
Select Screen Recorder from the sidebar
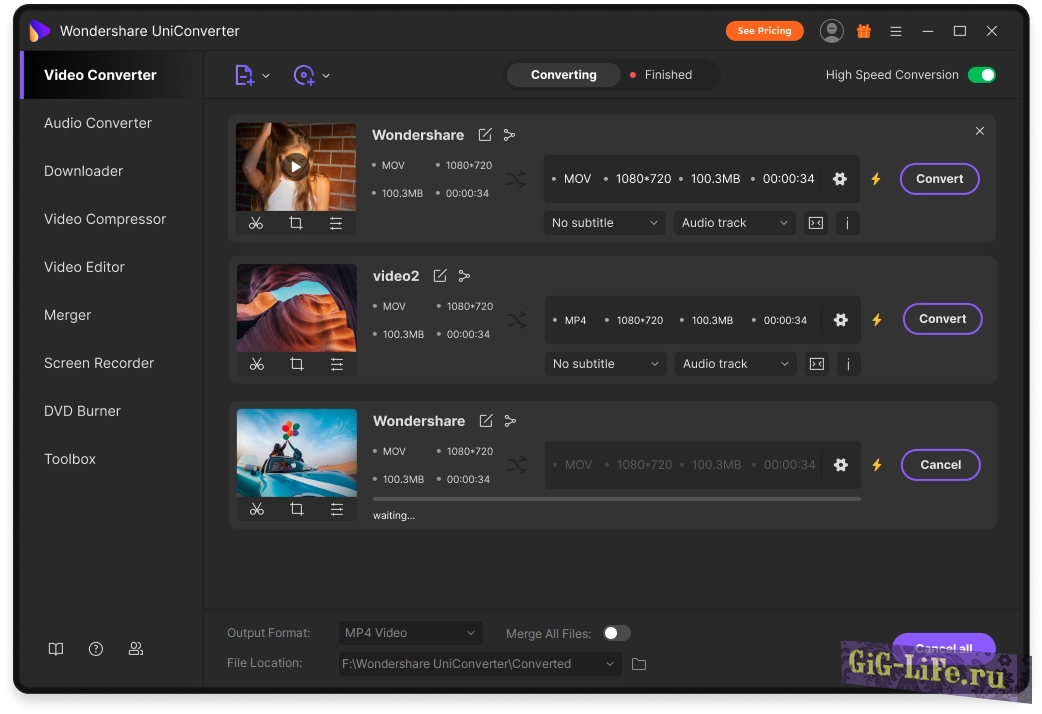[99, 363]
